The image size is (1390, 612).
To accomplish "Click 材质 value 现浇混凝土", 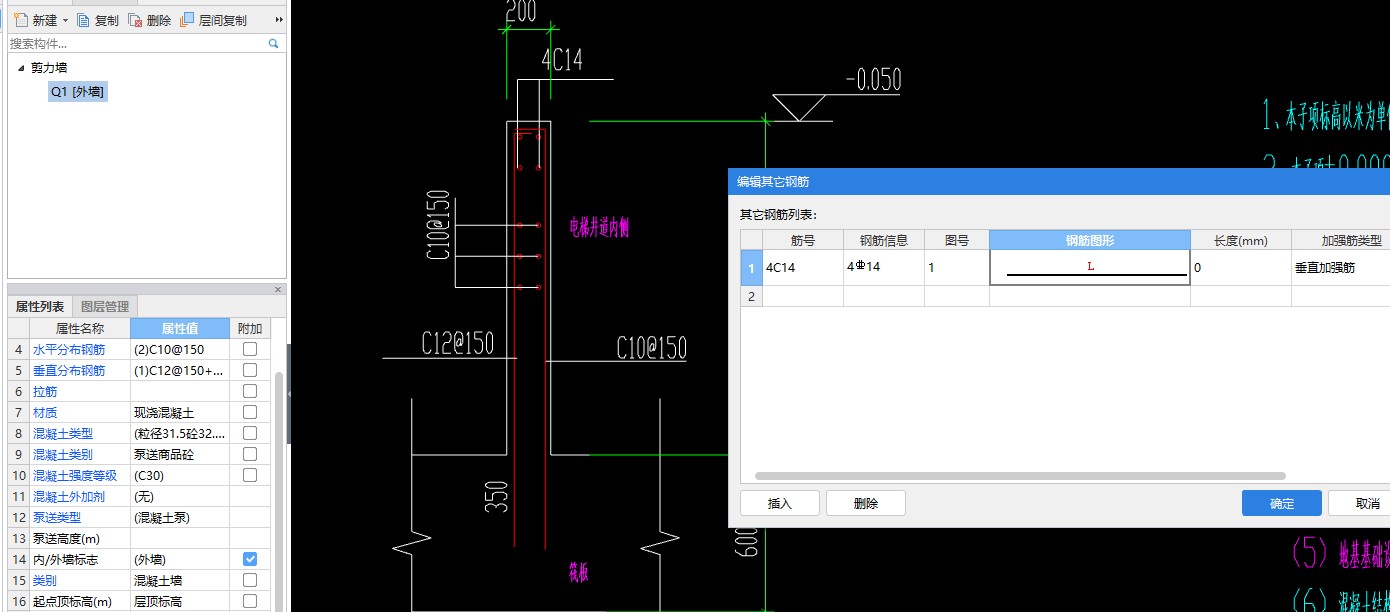I will 180,412.
